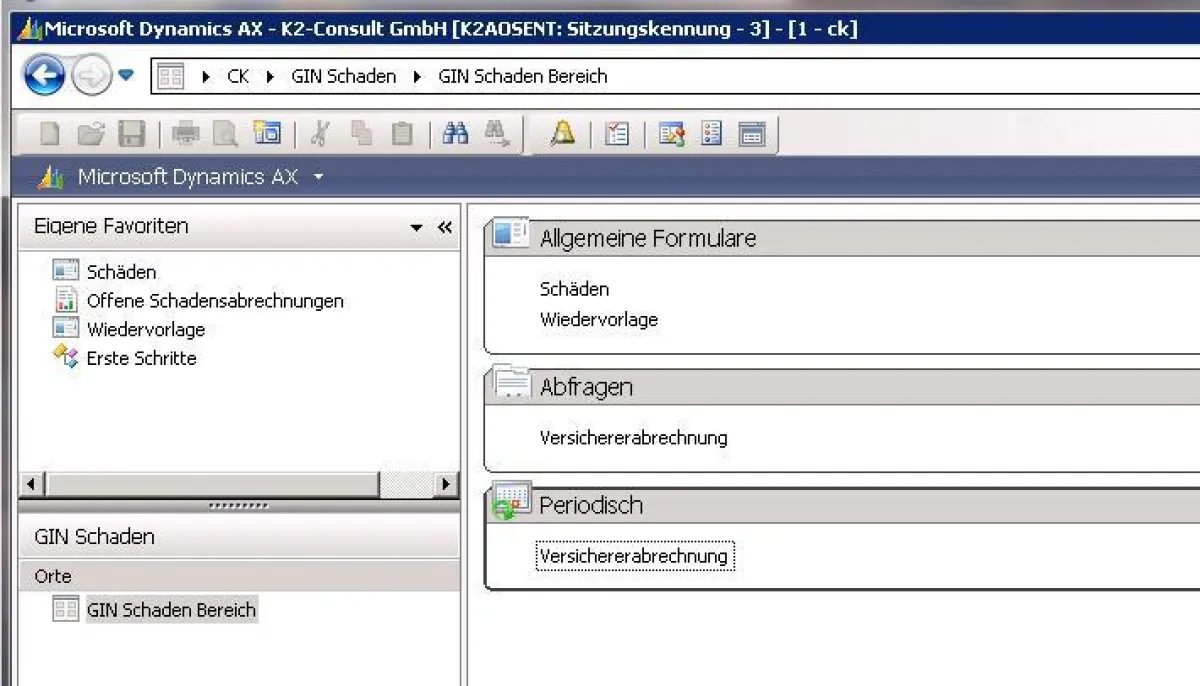Open the New document toolbar icon
Image resolution: width=1200 pixels, height=686 pixels.
click(x=50, y=134)
